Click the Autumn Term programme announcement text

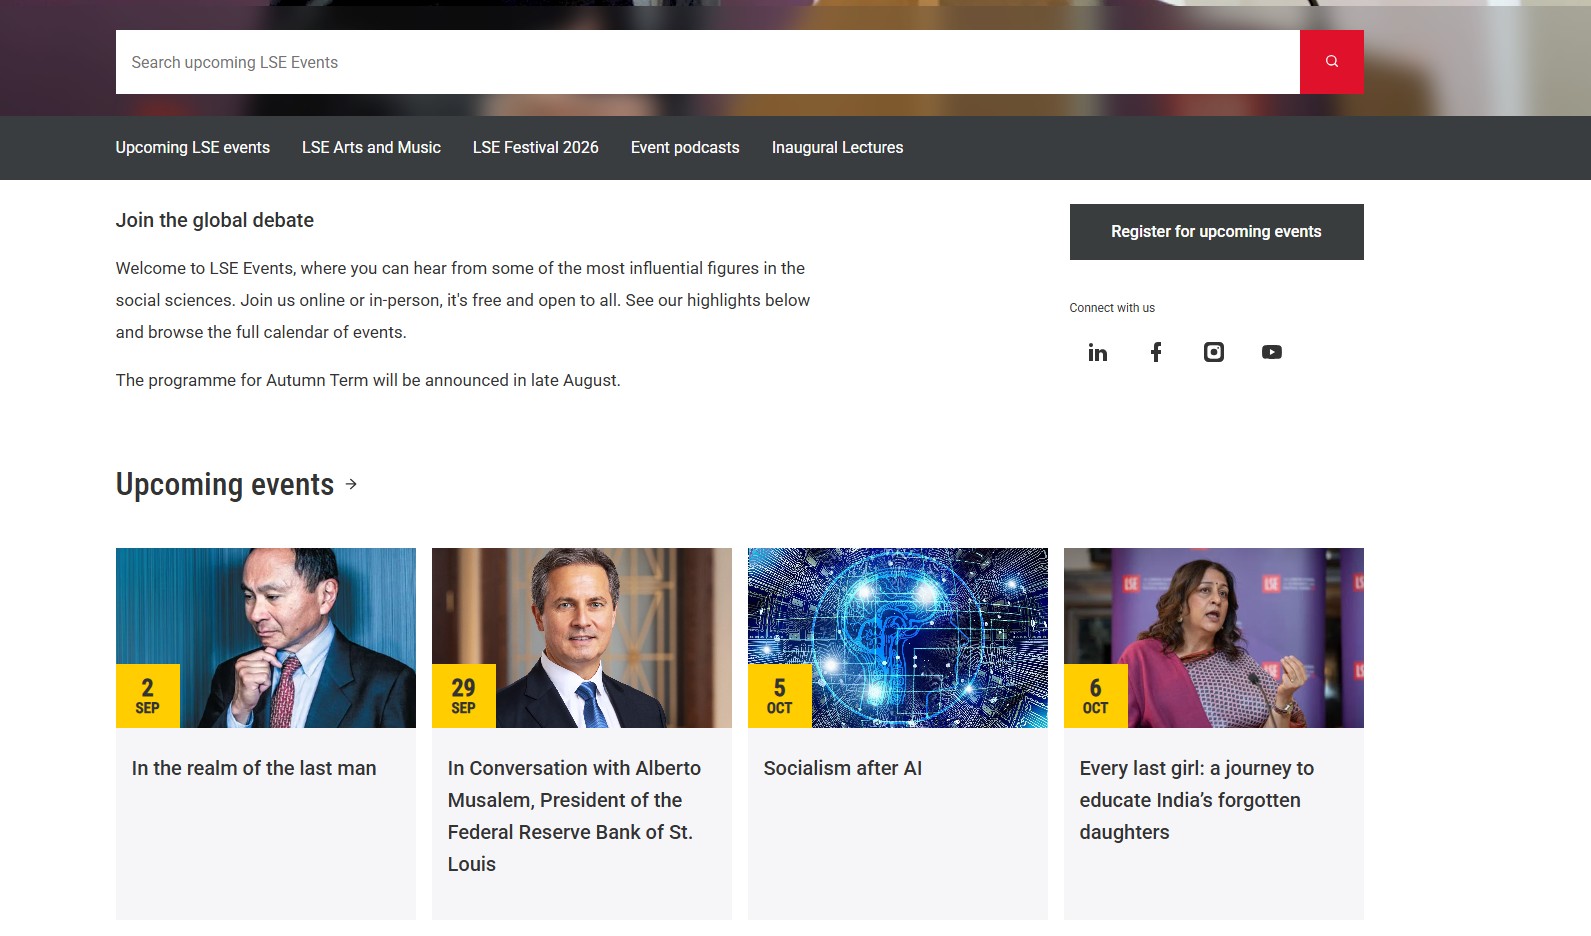[x=368, y=381]
